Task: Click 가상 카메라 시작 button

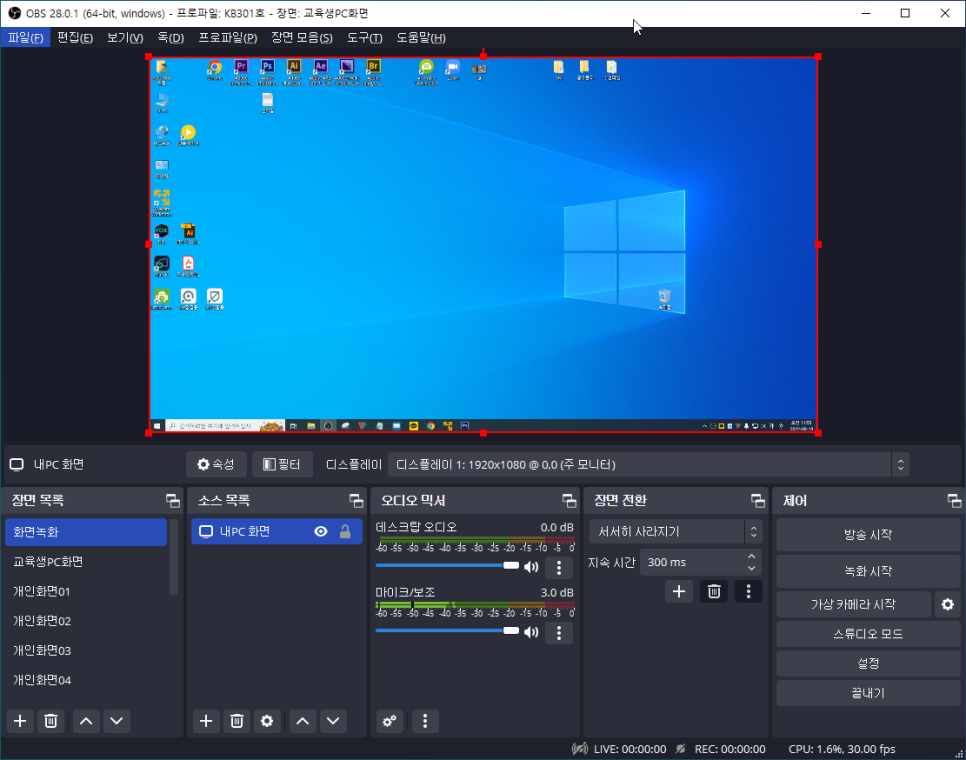Action: 853,604
